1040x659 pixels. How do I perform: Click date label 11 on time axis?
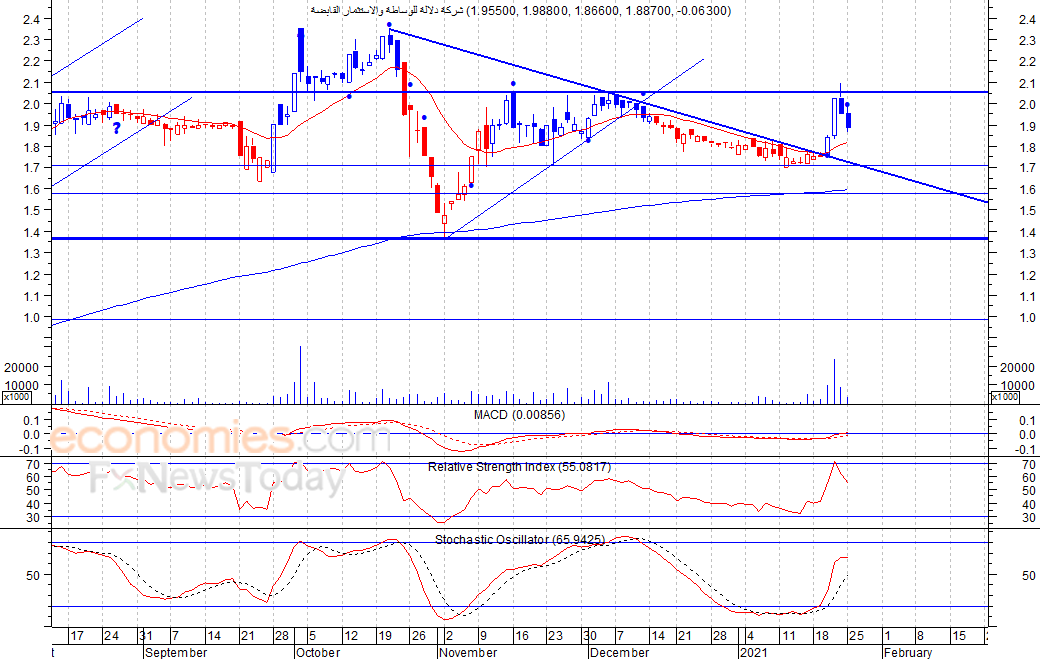click(x=789, y=636)
